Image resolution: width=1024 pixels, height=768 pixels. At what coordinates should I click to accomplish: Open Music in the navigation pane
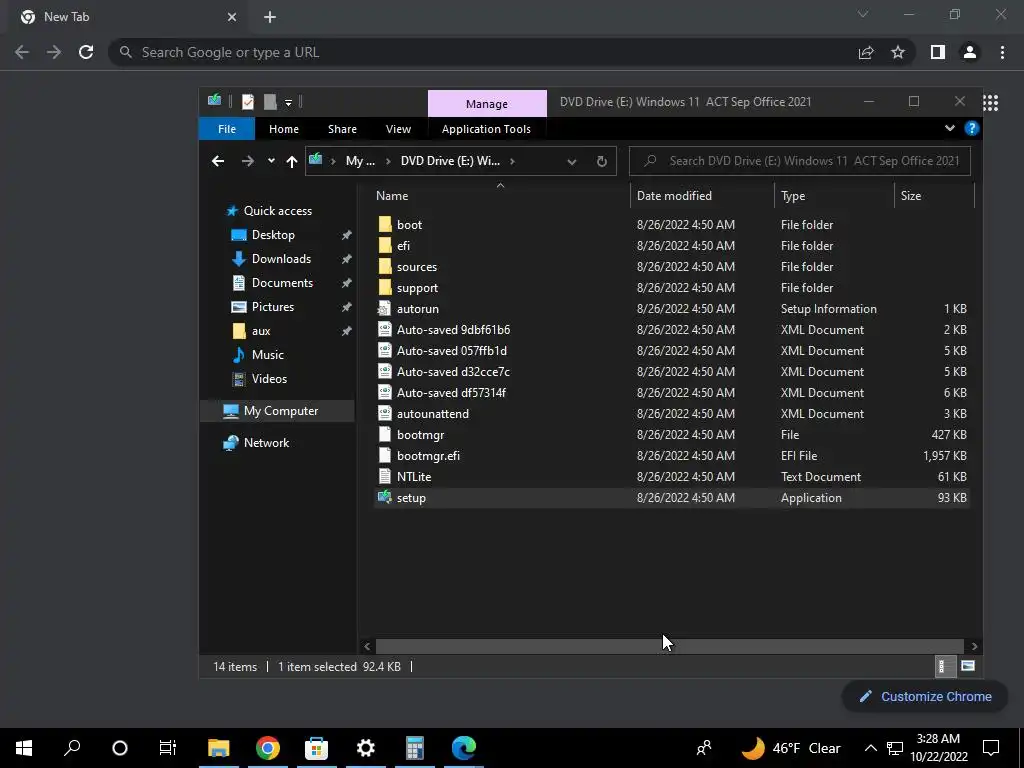tap(267, 355)
